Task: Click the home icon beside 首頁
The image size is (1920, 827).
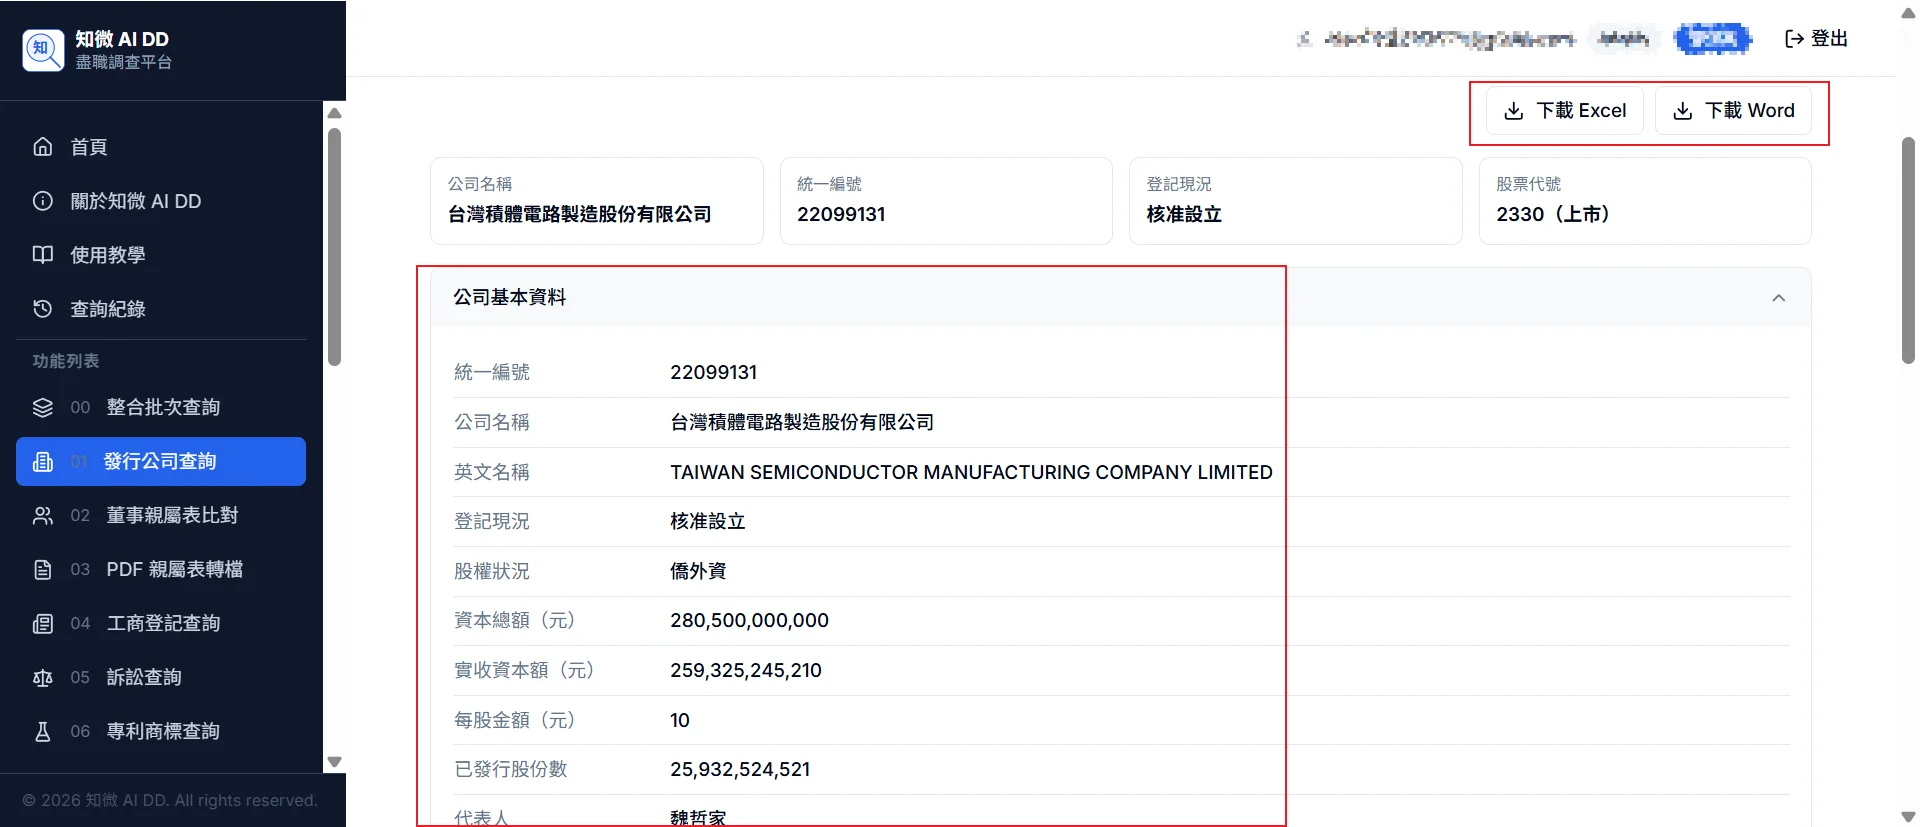Action: [43, 147]
